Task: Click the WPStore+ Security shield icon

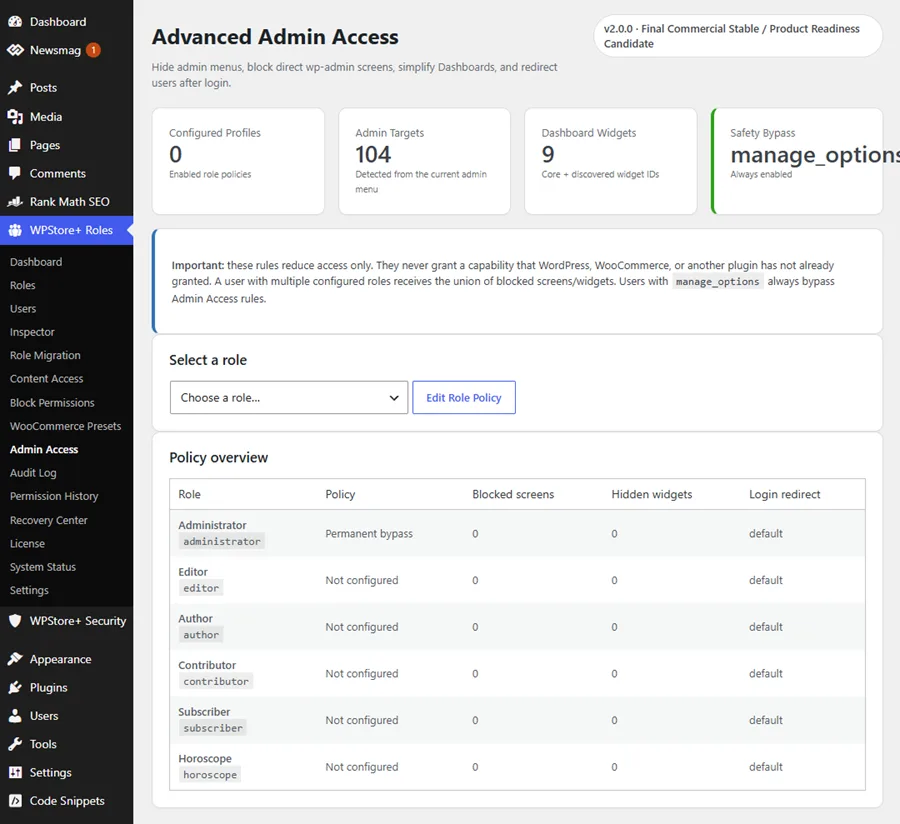Action: (x=15, y=620)
